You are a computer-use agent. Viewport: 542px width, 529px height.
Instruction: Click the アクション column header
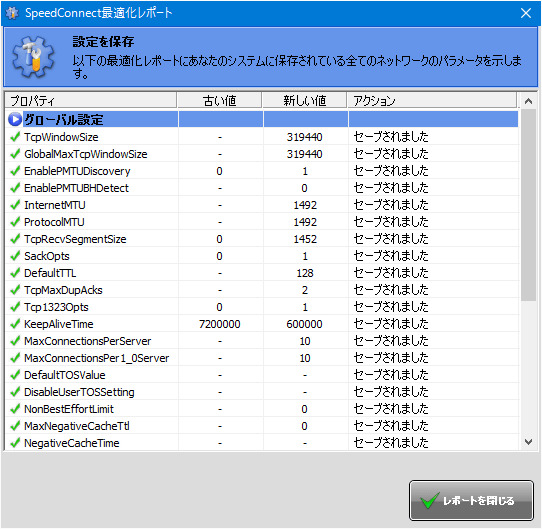pyautogui.click(x=432, y=101)
